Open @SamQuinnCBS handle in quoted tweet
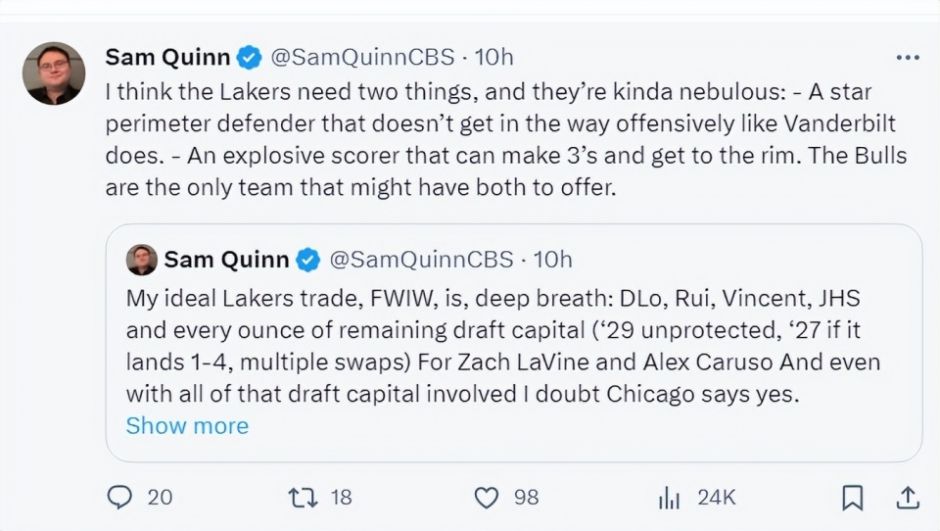This screenshot has width=940, height=531. 421,260
